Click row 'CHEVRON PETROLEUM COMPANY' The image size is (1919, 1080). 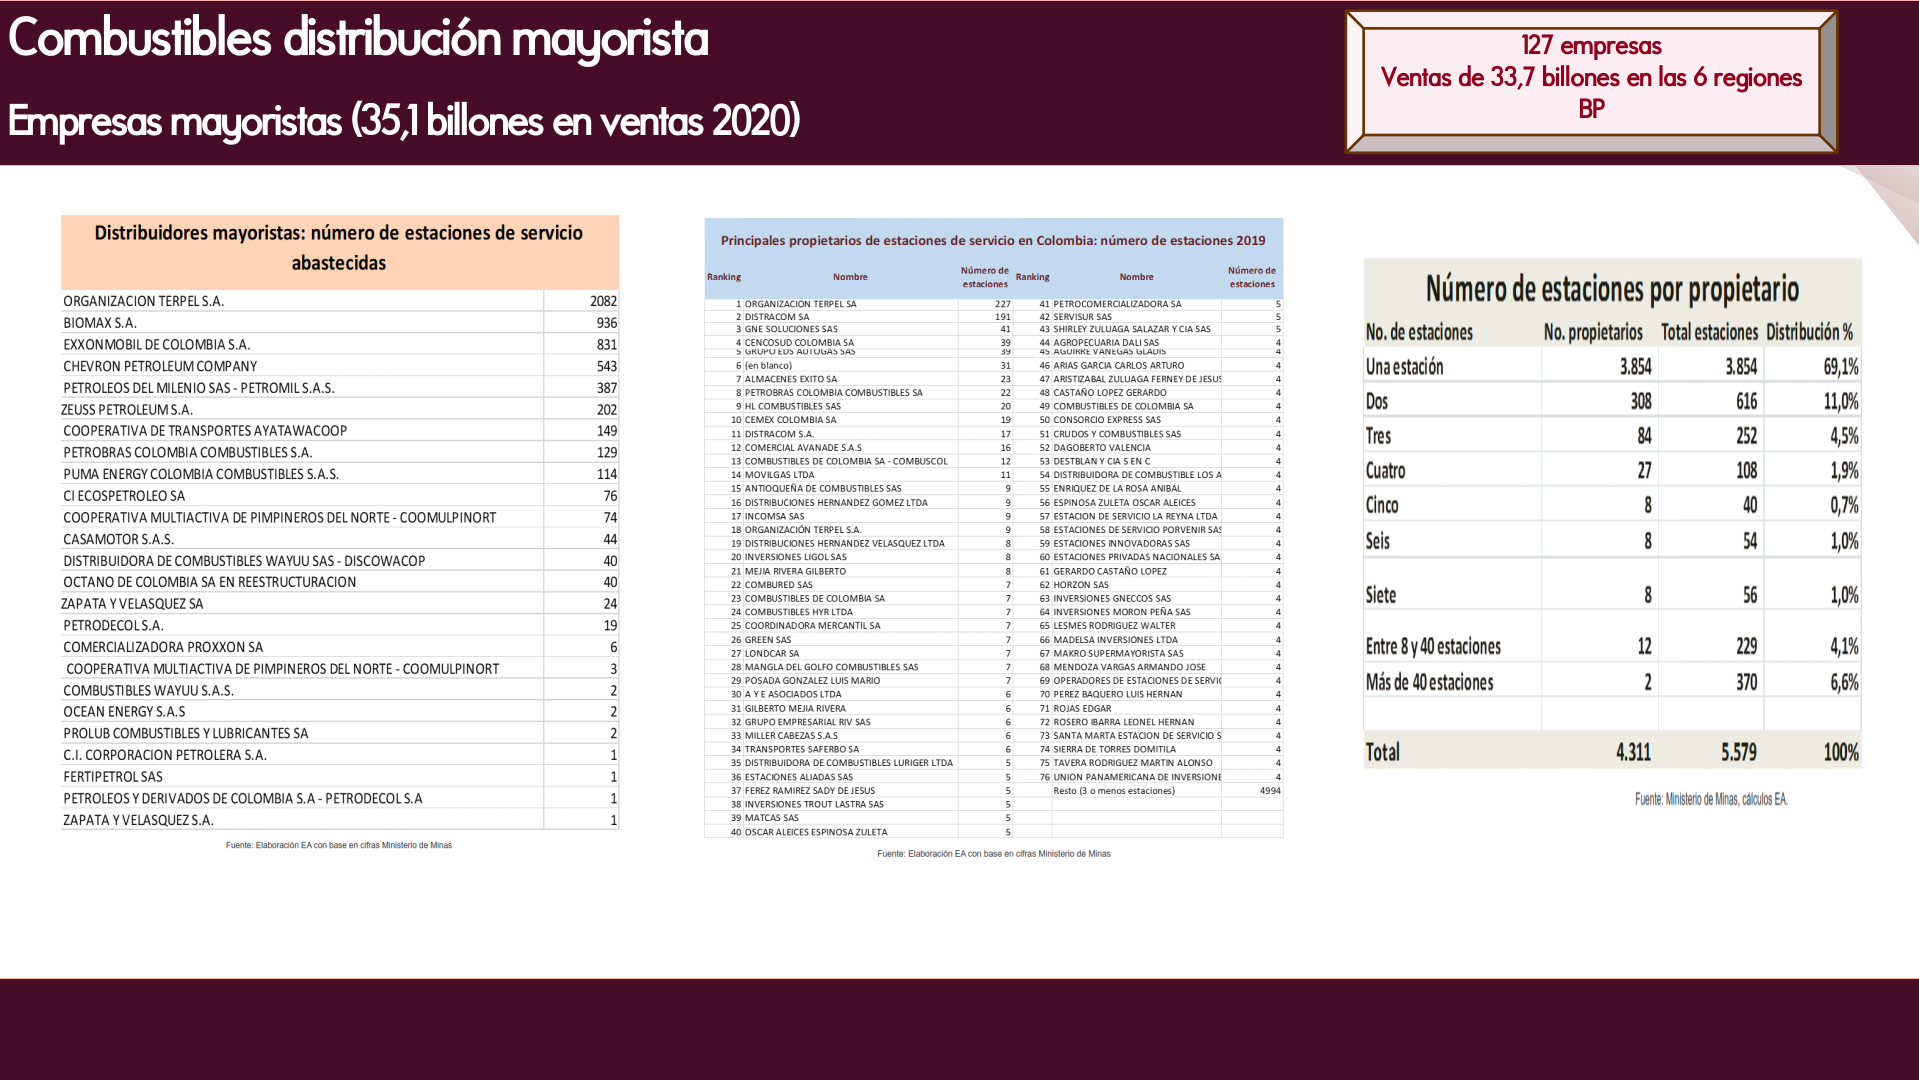click(x=340, y=366)
